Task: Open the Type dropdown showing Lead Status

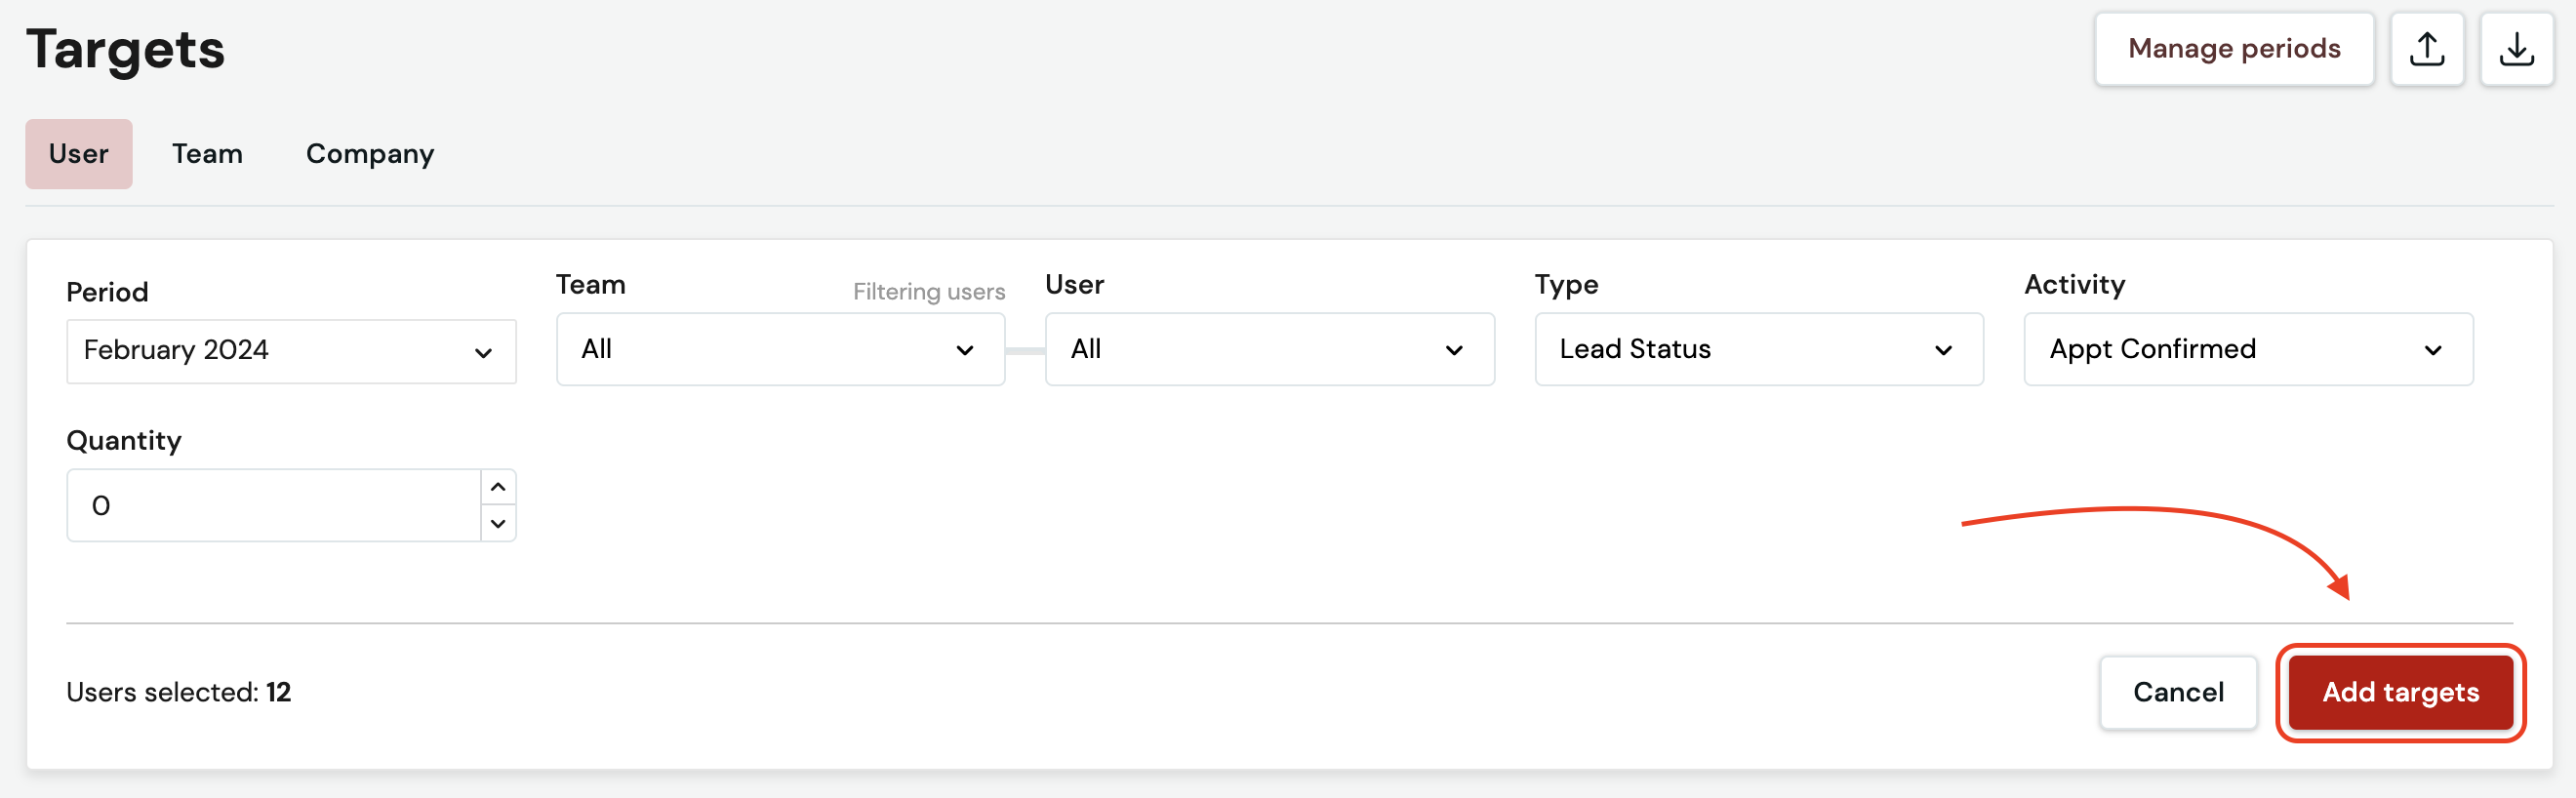Action: (1759, 349)
